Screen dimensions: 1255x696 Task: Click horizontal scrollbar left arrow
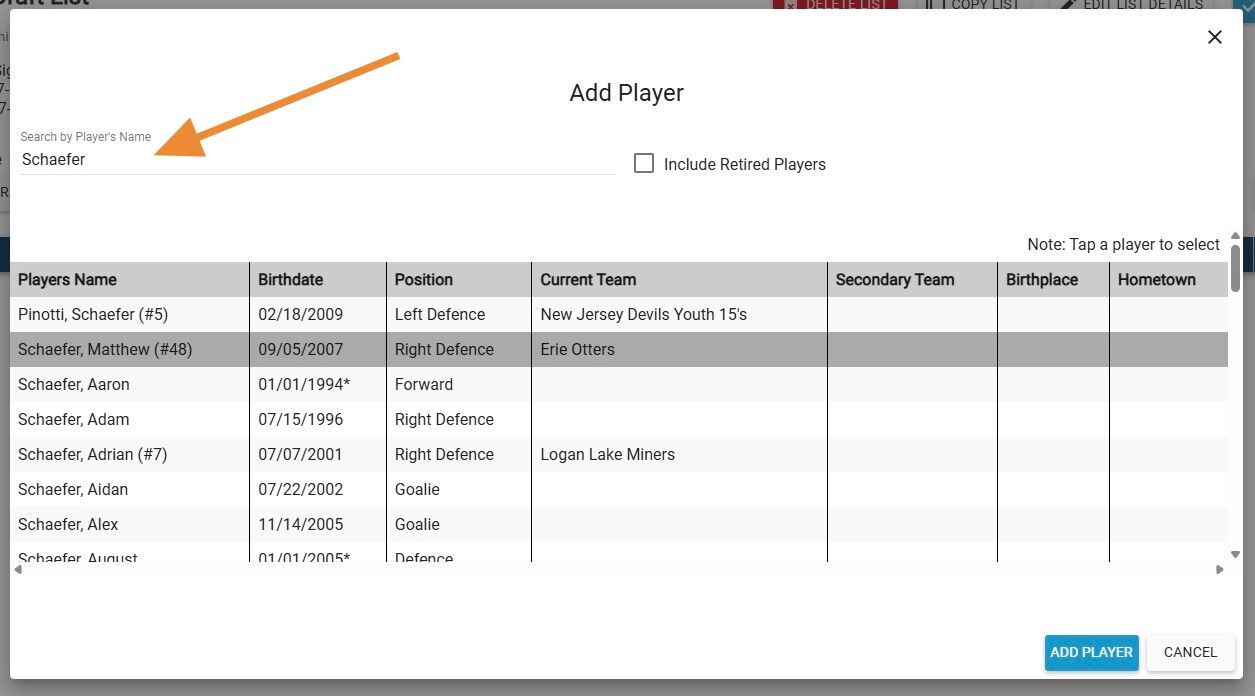point(16,570)
